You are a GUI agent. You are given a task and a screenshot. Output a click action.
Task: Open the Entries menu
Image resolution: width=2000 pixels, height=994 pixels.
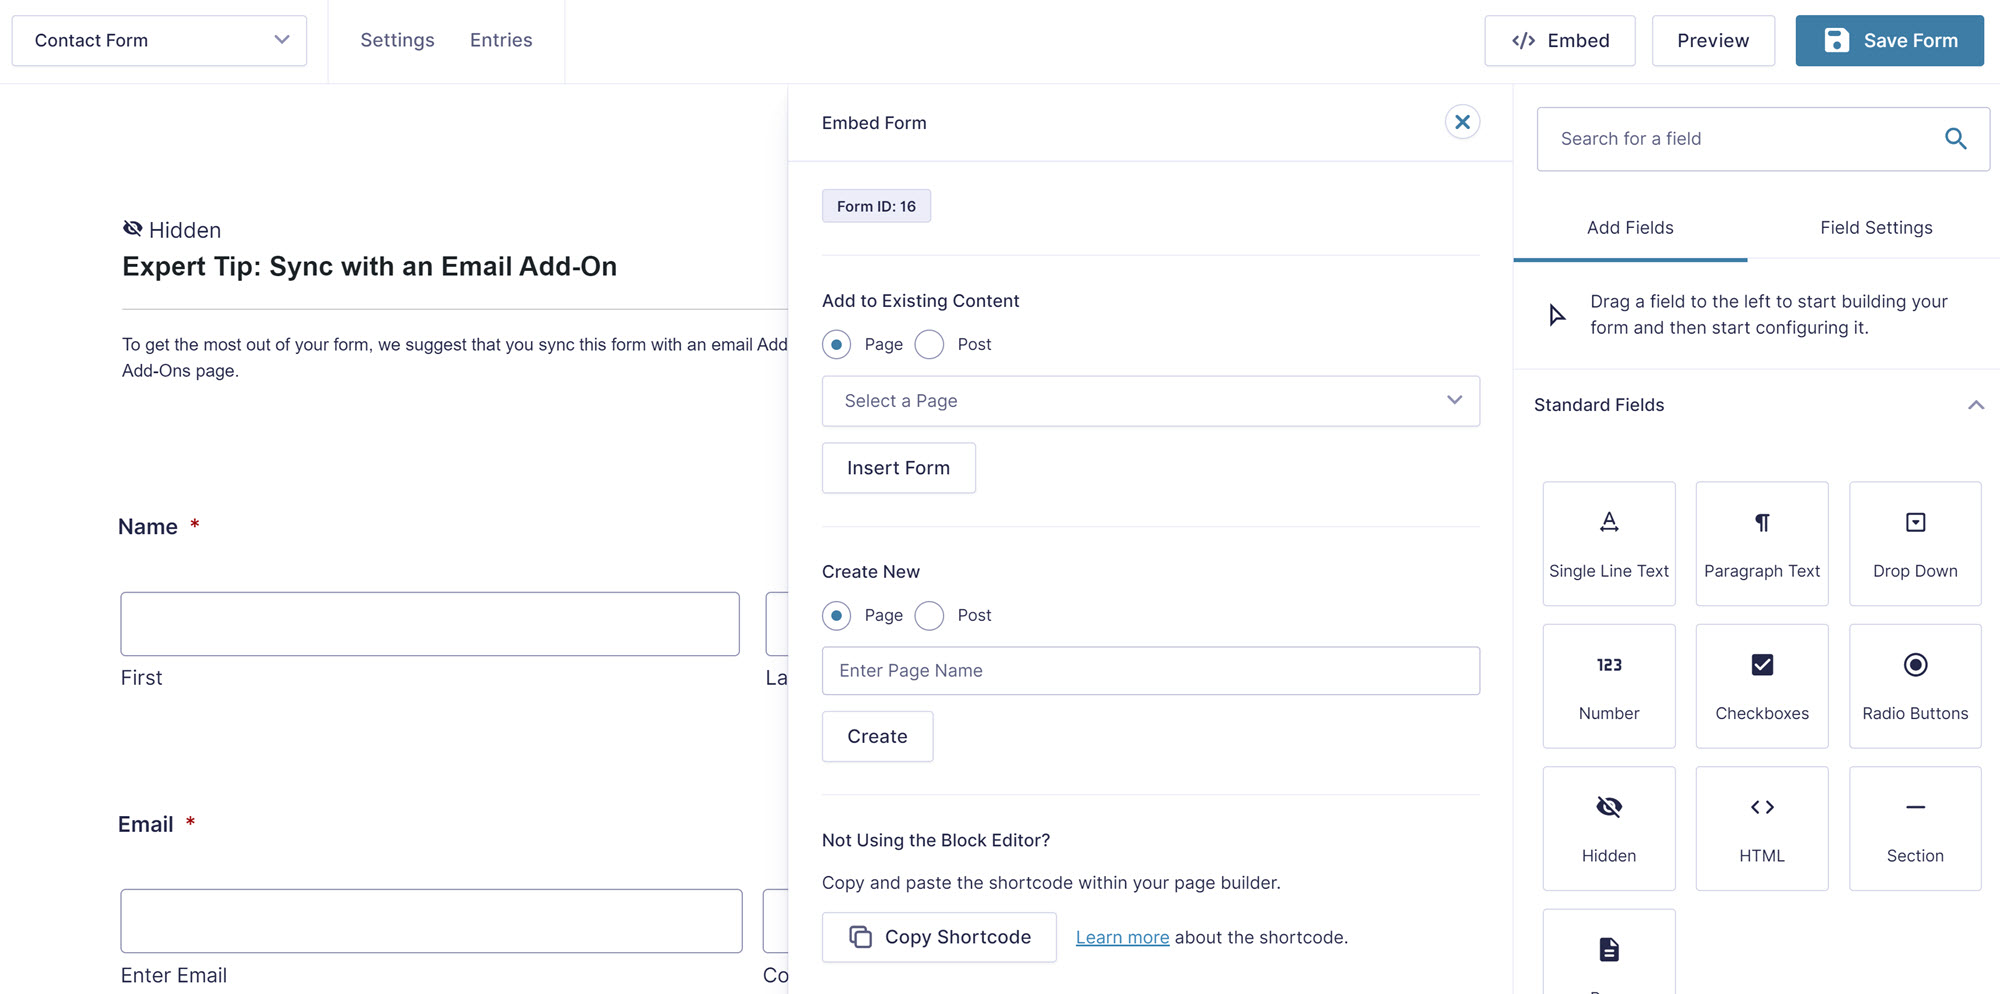point(501,40)
